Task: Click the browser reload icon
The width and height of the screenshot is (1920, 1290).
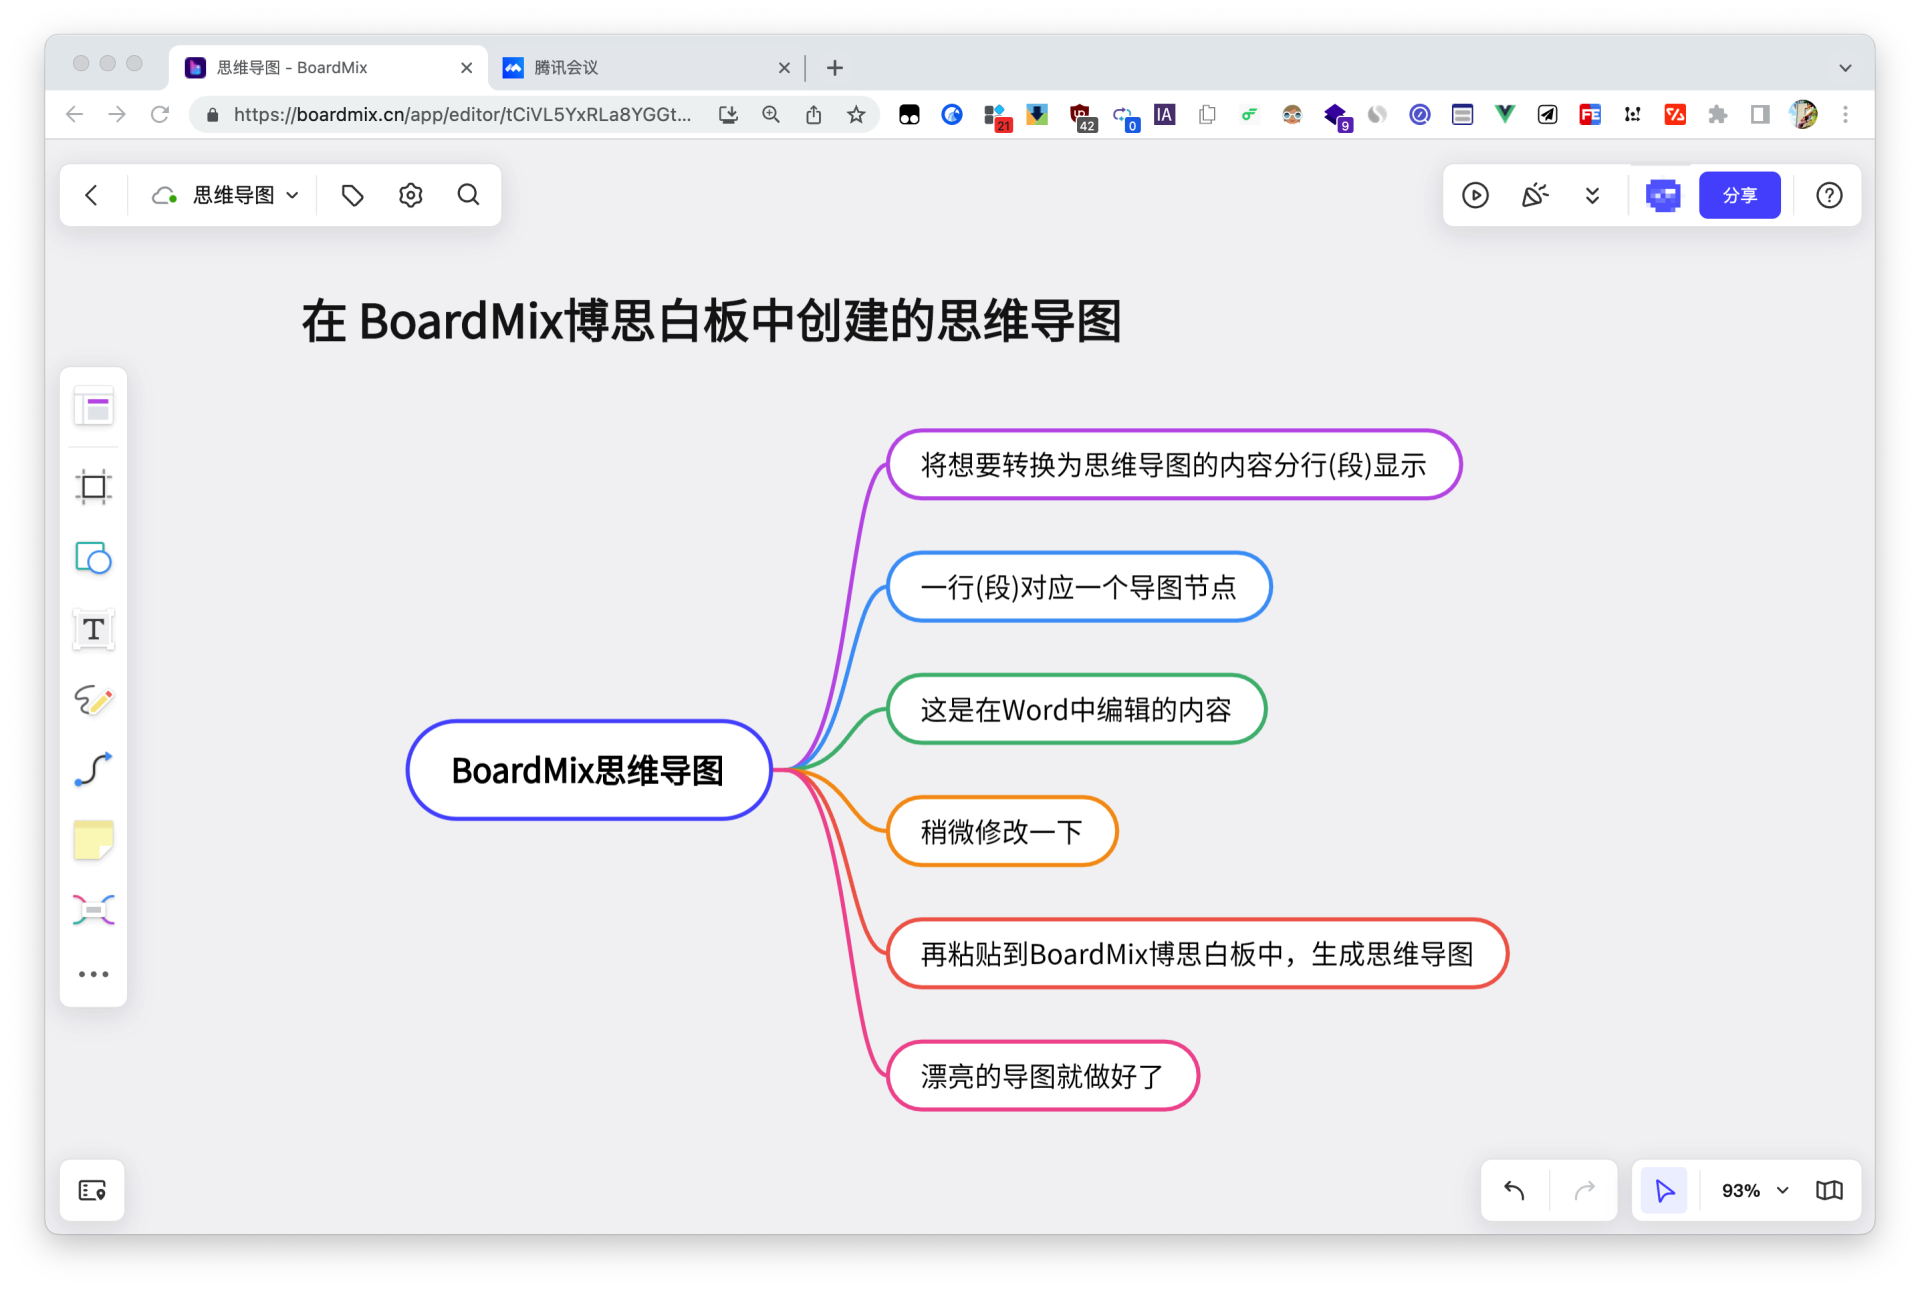Action: pos(160,115)
